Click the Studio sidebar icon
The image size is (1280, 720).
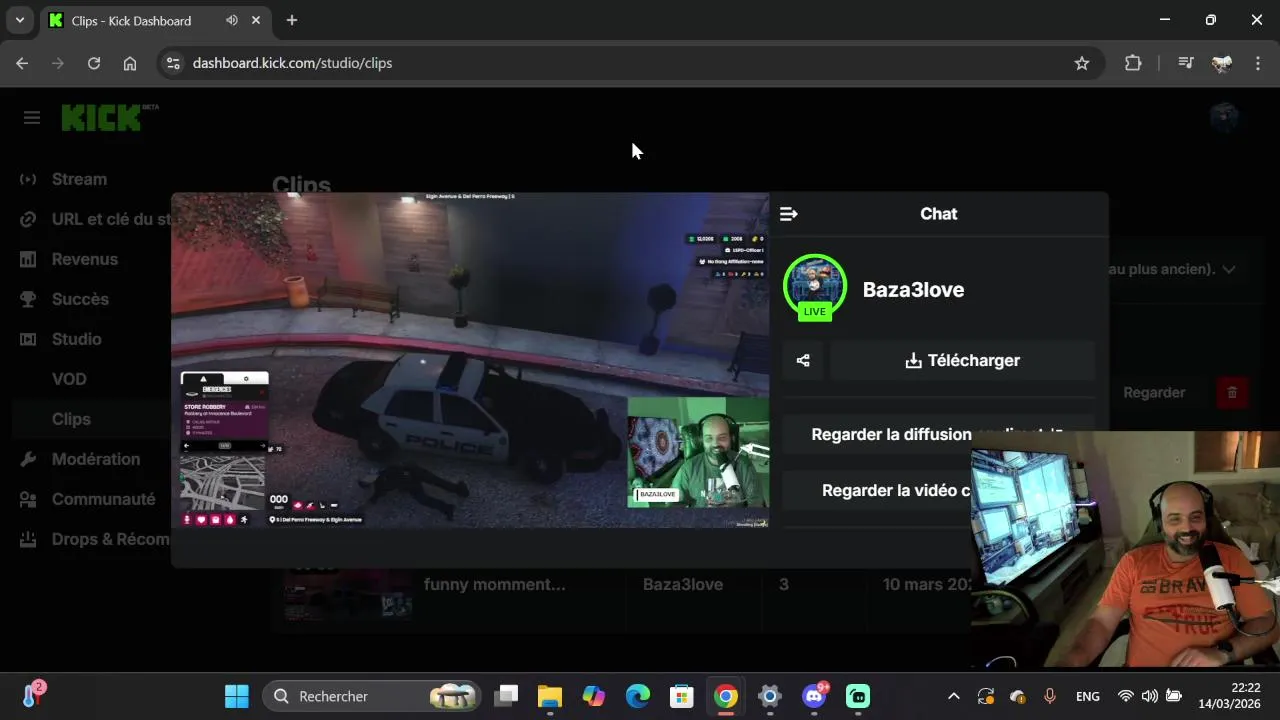coord(28,339)
